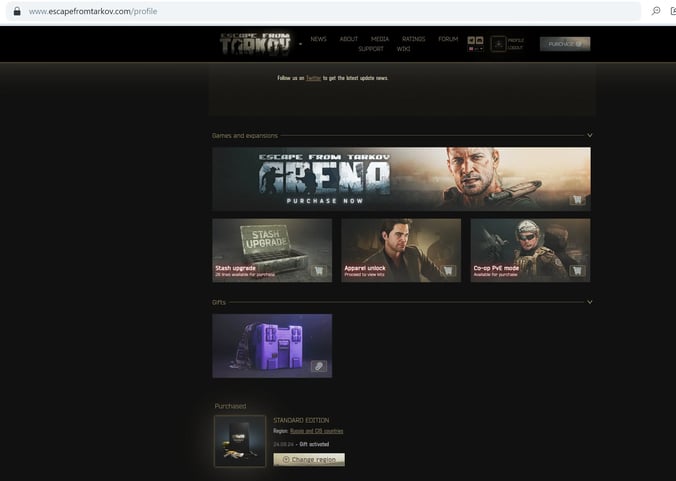Open the Ratings page
The width and height of the screenshot is (676, 481).
[x=413, y=39]
